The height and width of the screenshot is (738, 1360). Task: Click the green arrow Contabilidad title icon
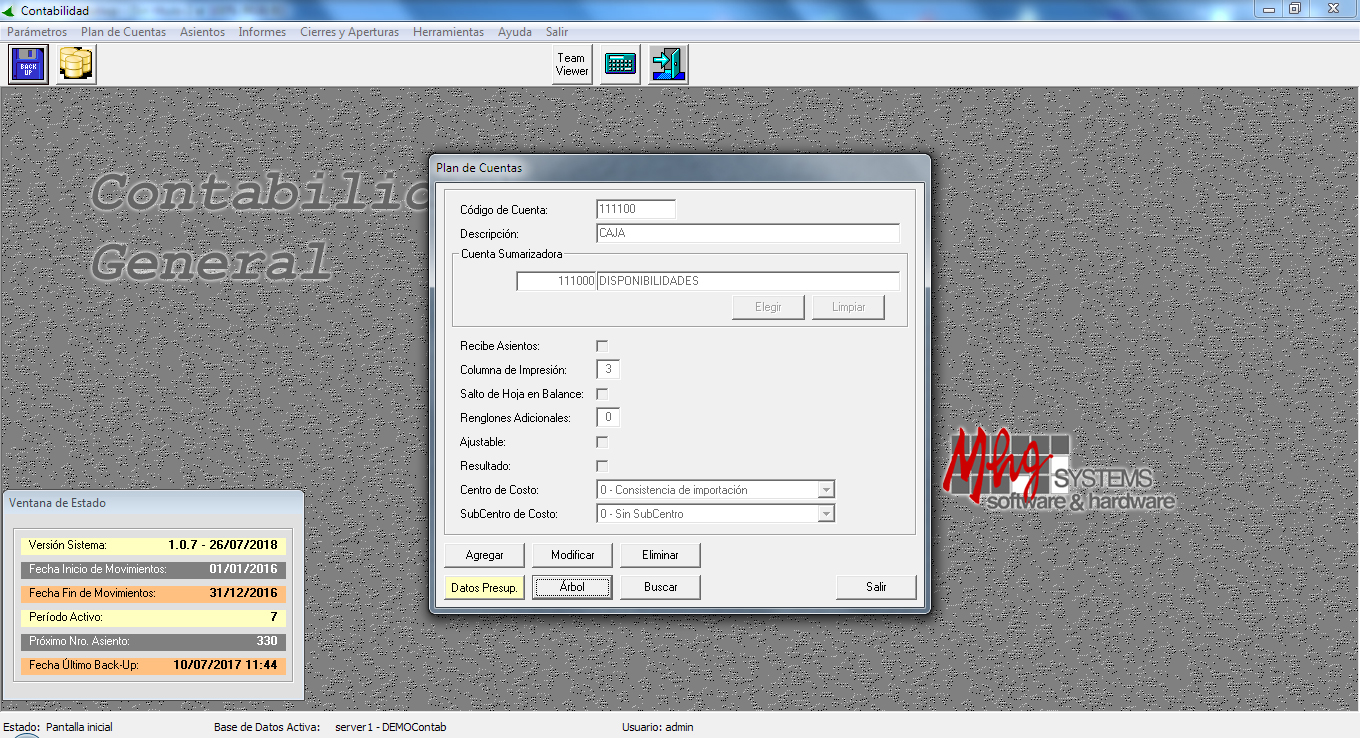point(10,11)
